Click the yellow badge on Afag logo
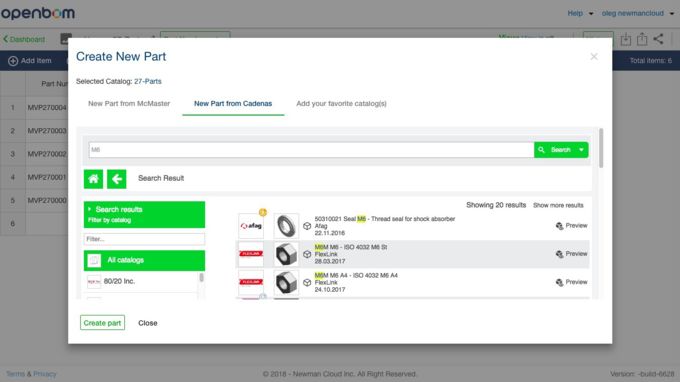Viewport: 680px width, 382px height. click(263, 212)
